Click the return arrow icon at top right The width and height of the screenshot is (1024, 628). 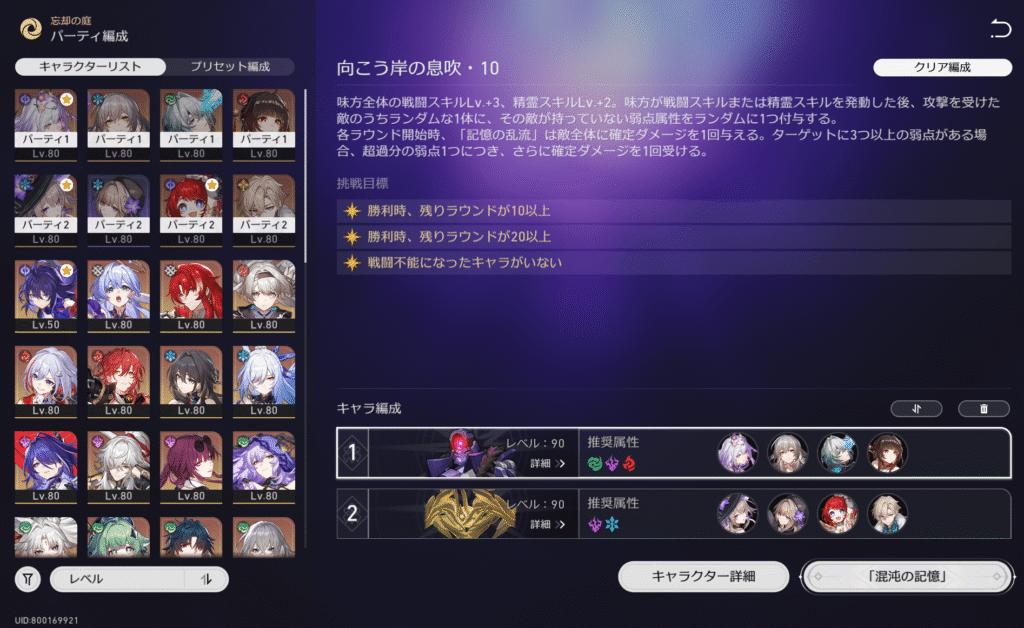(1000, 29)
